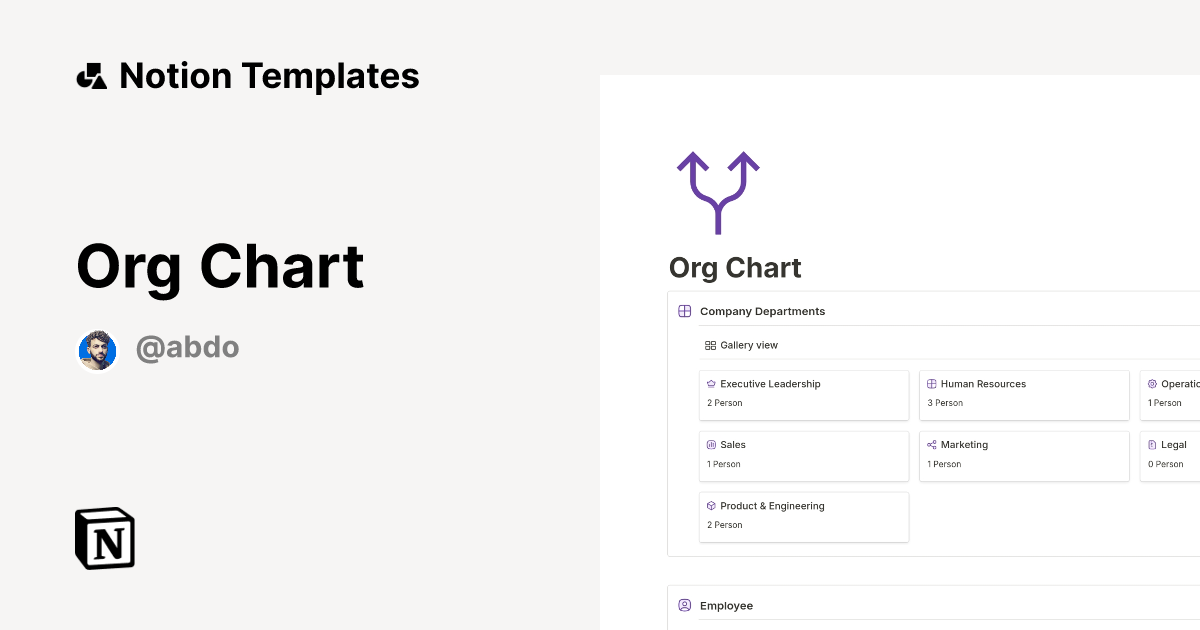Select the Company Departments database icon
The image size is (1200, 630).
point(684,311)
